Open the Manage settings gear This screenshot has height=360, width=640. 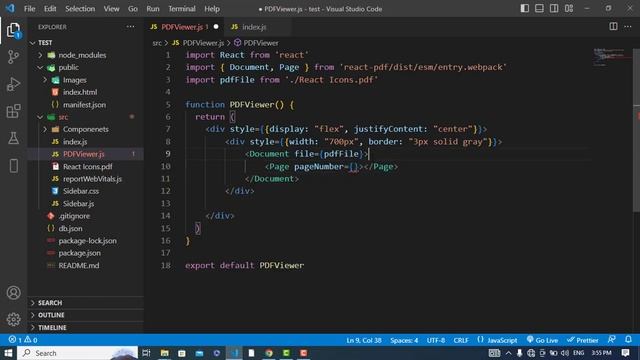13,319
